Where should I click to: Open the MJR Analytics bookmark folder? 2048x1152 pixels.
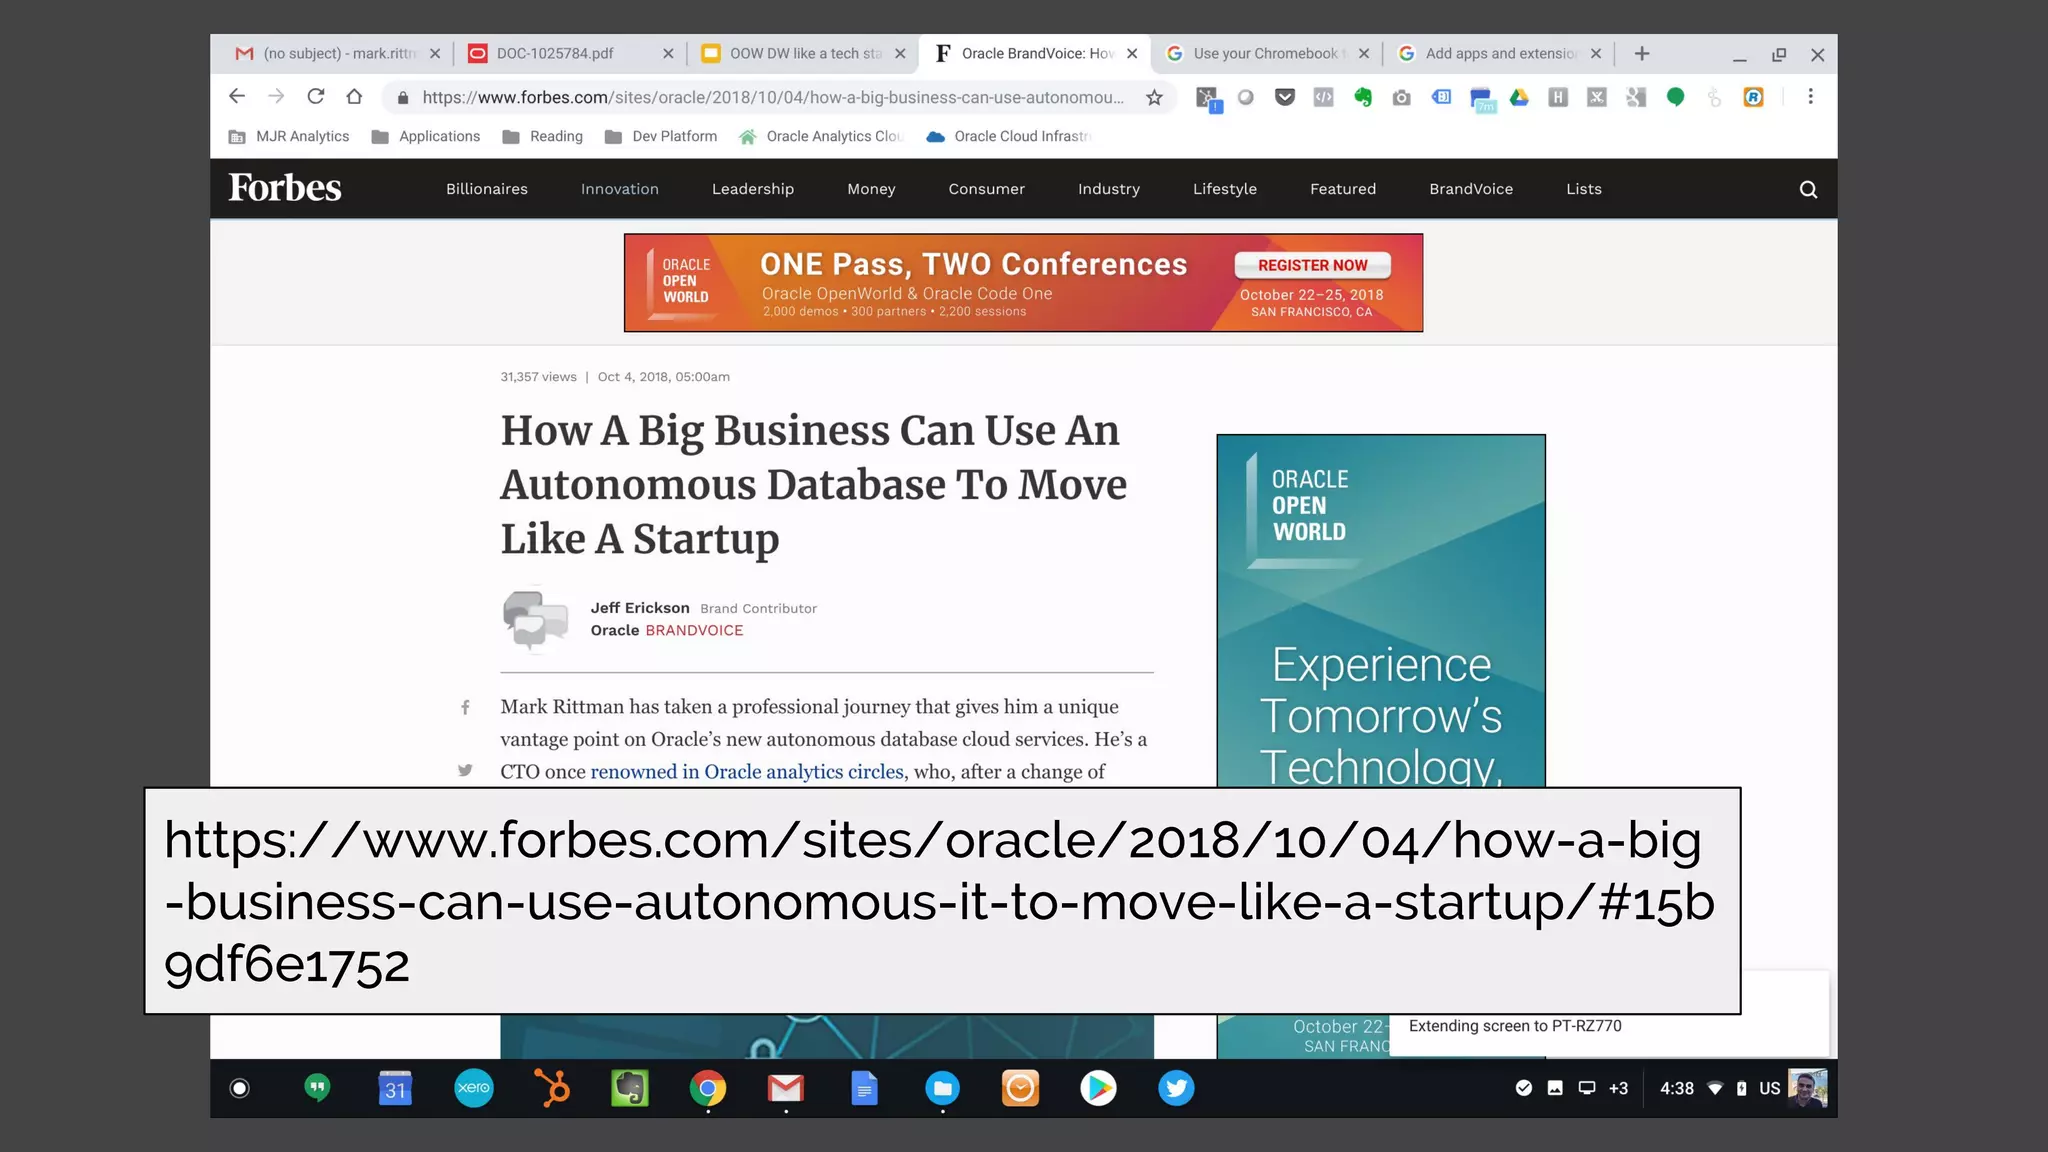pos(289,137)
